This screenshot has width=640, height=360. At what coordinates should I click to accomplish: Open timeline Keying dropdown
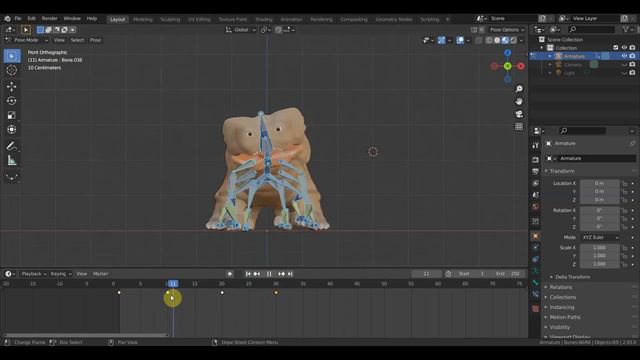point(61,274)
